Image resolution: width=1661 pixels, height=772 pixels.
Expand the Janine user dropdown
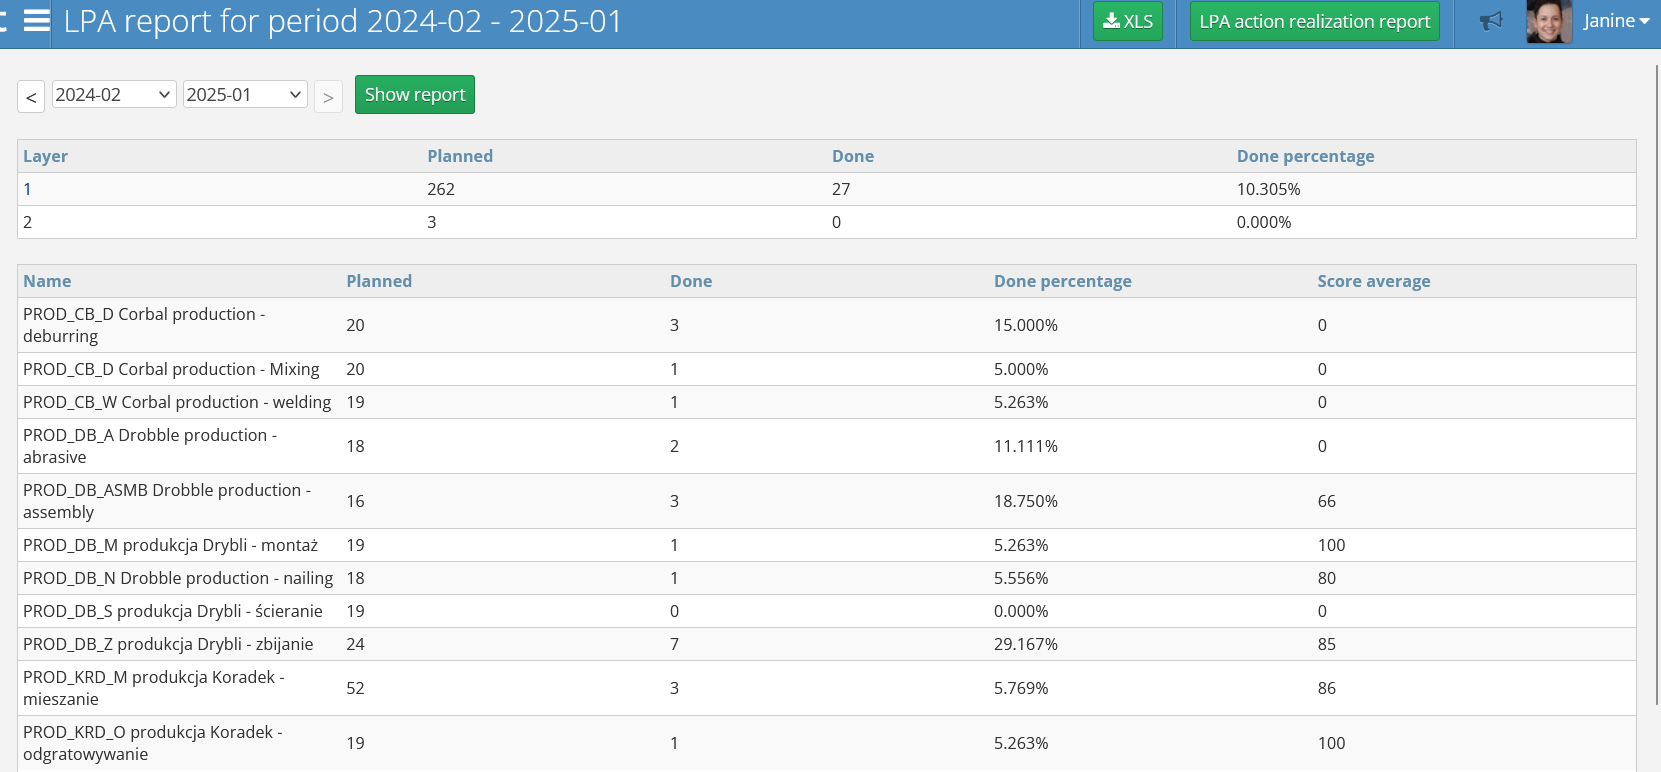point(1616,21)
